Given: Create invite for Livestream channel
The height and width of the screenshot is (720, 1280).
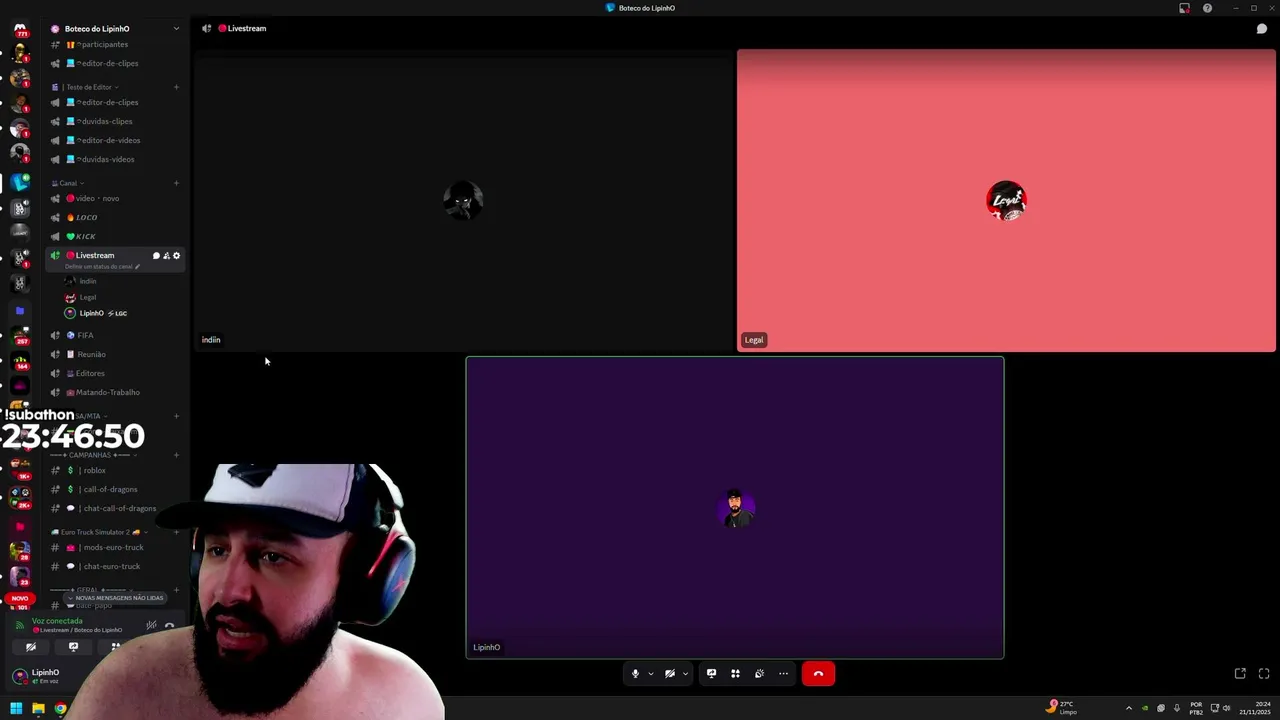Looking at the screenshot, I should tap(166, 256).
